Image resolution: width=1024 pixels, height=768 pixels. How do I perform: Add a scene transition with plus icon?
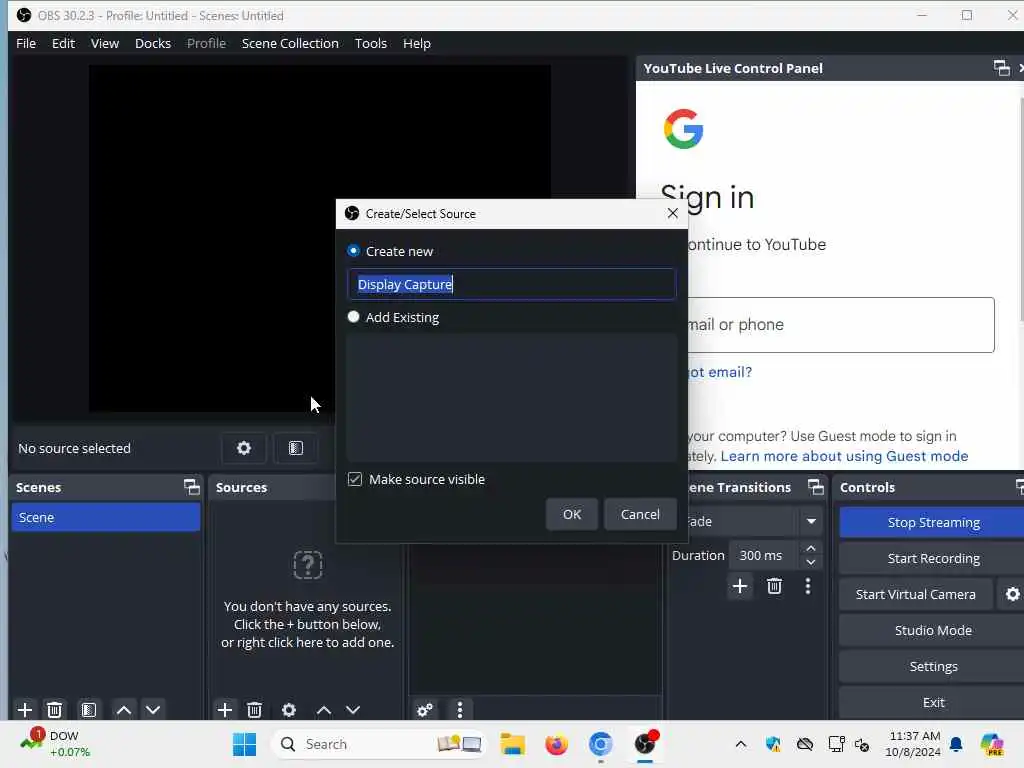tap(740, 586)
